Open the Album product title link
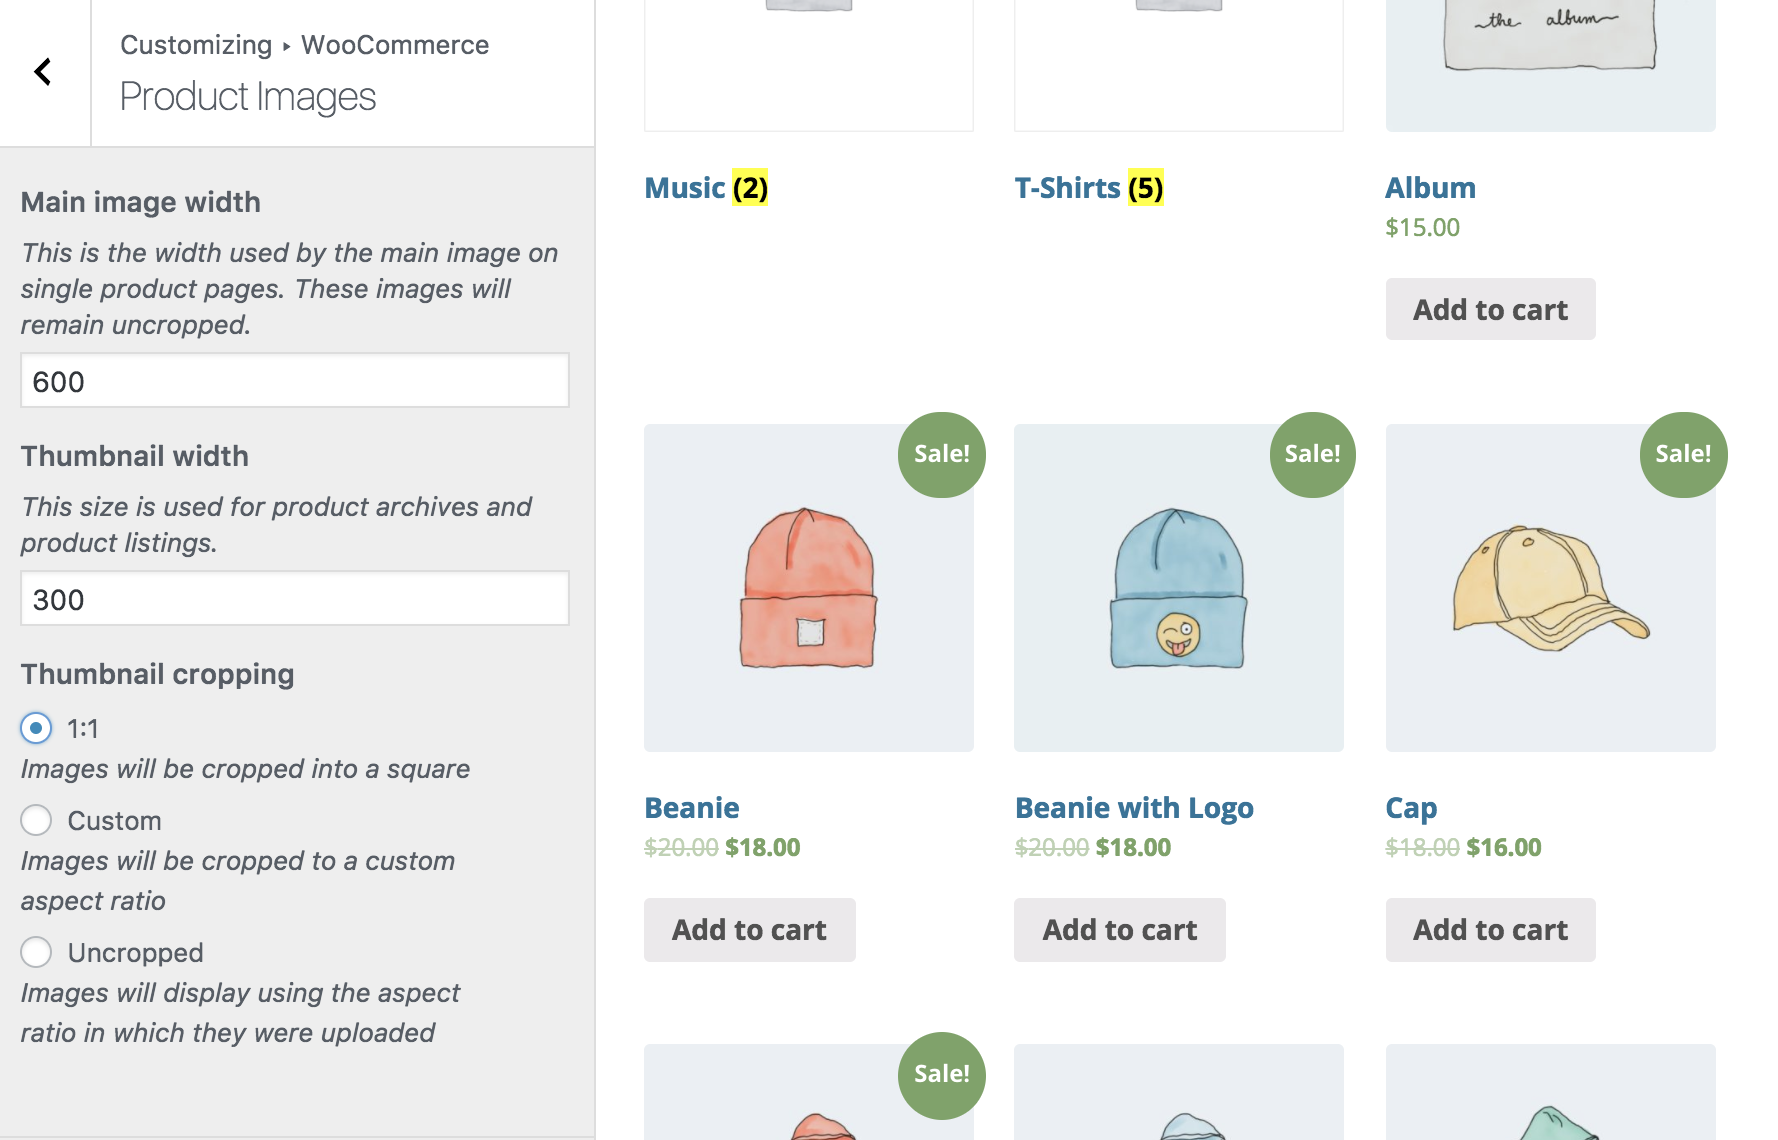 pos(1430,188)
